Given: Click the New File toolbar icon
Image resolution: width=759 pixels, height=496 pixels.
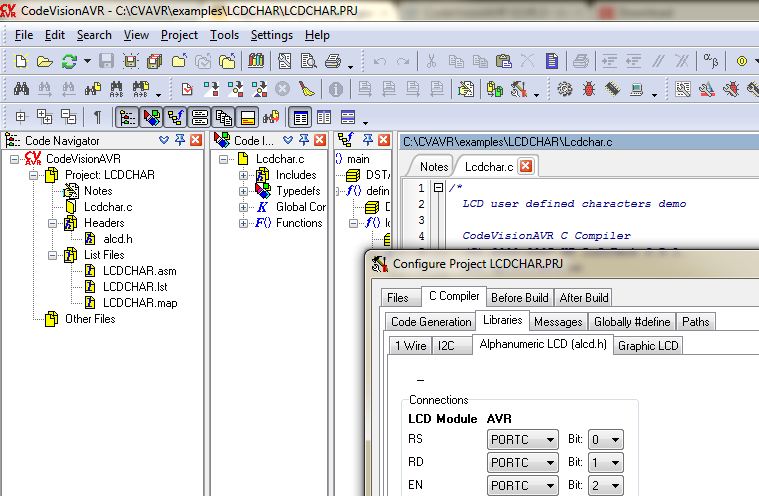Looking at the screenshot, I should tap(21, 62).
